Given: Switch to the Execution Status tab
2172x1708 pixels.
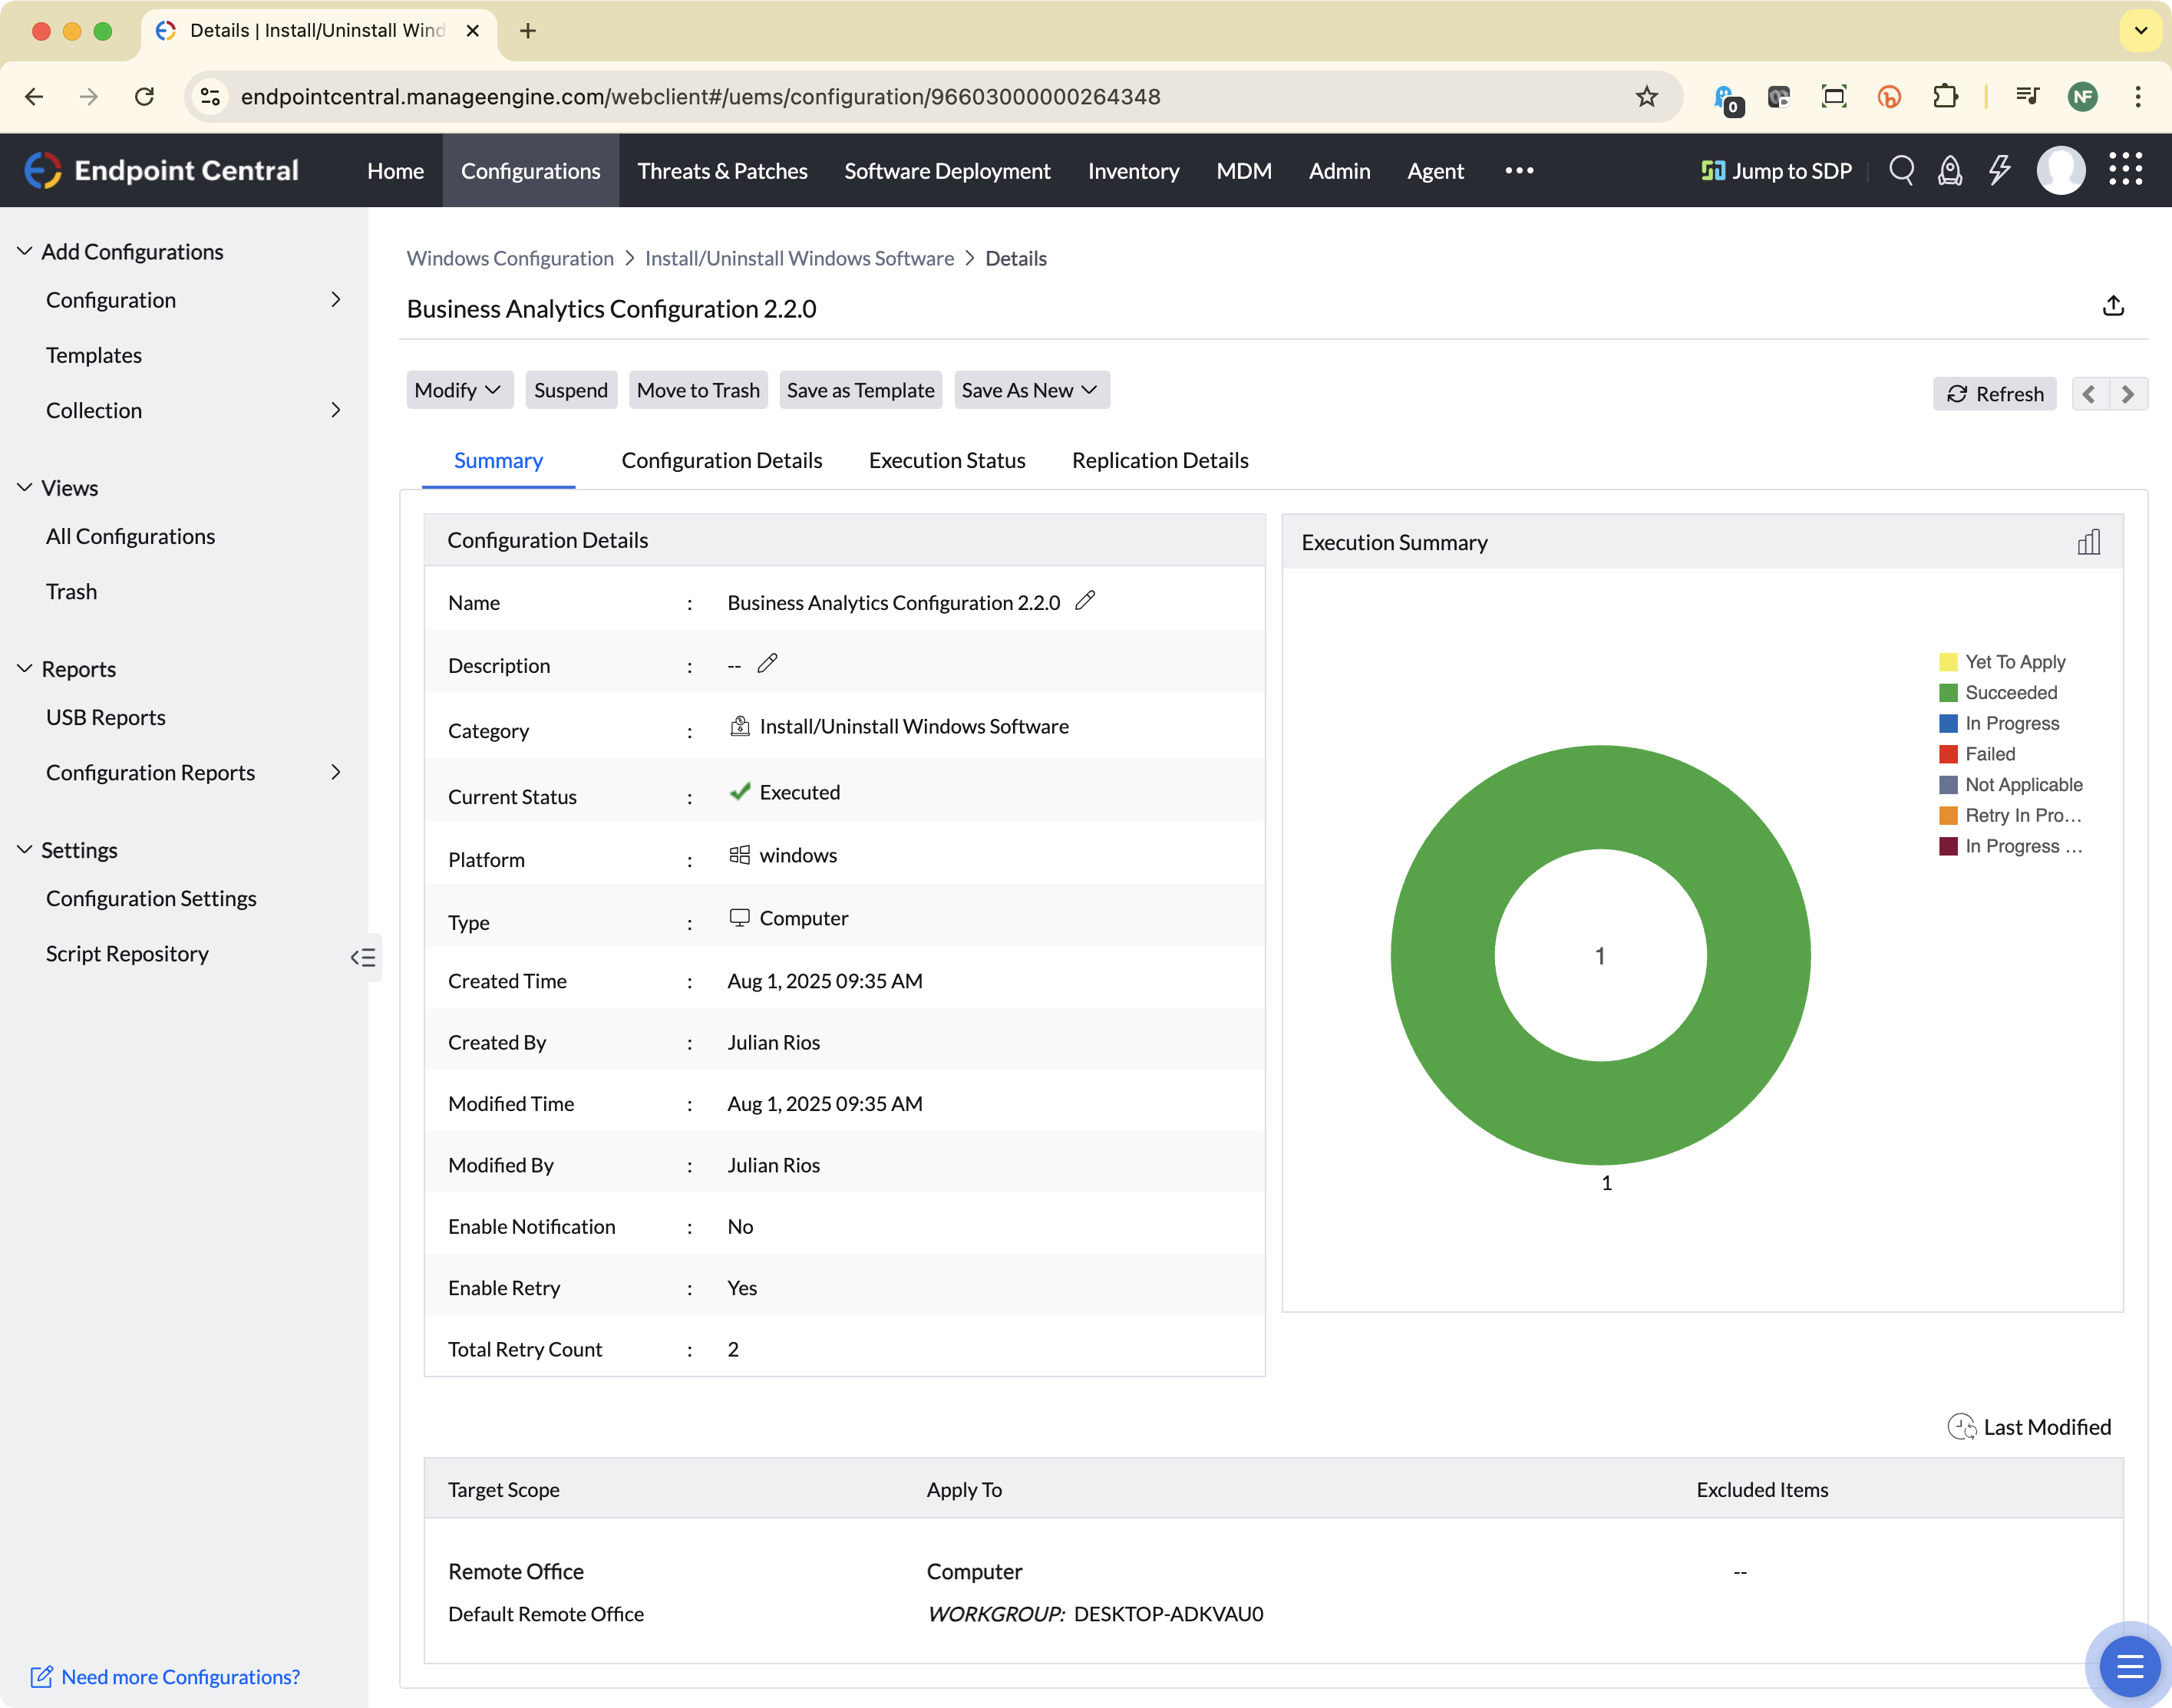Looking at the screenshot, I should 946,460.
